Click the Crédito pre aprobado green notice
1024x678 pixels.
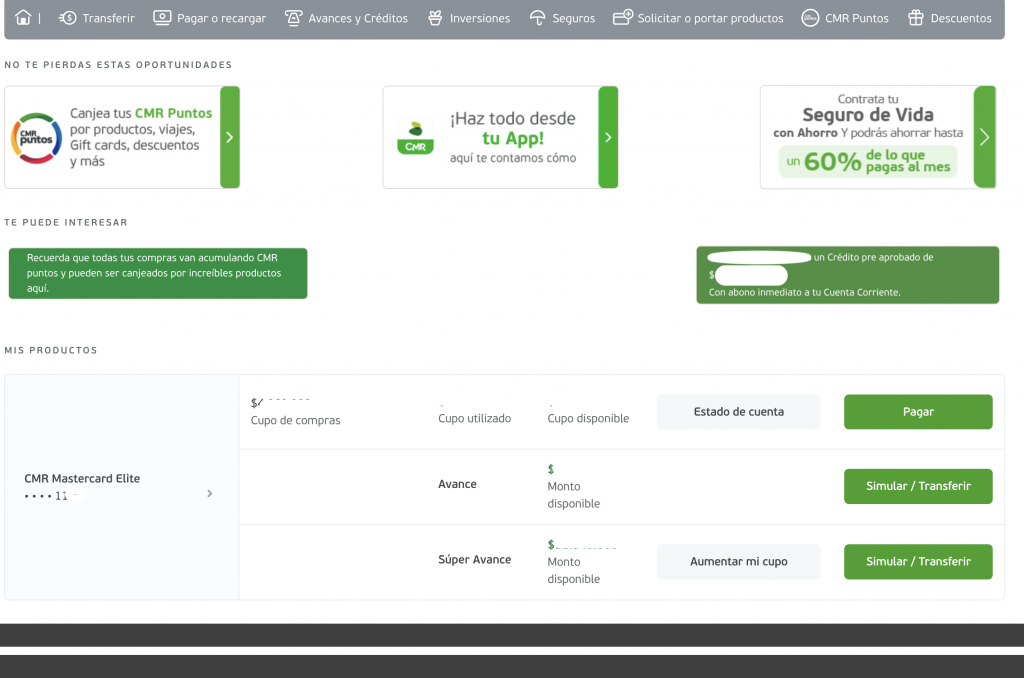[x=848, y=275]
